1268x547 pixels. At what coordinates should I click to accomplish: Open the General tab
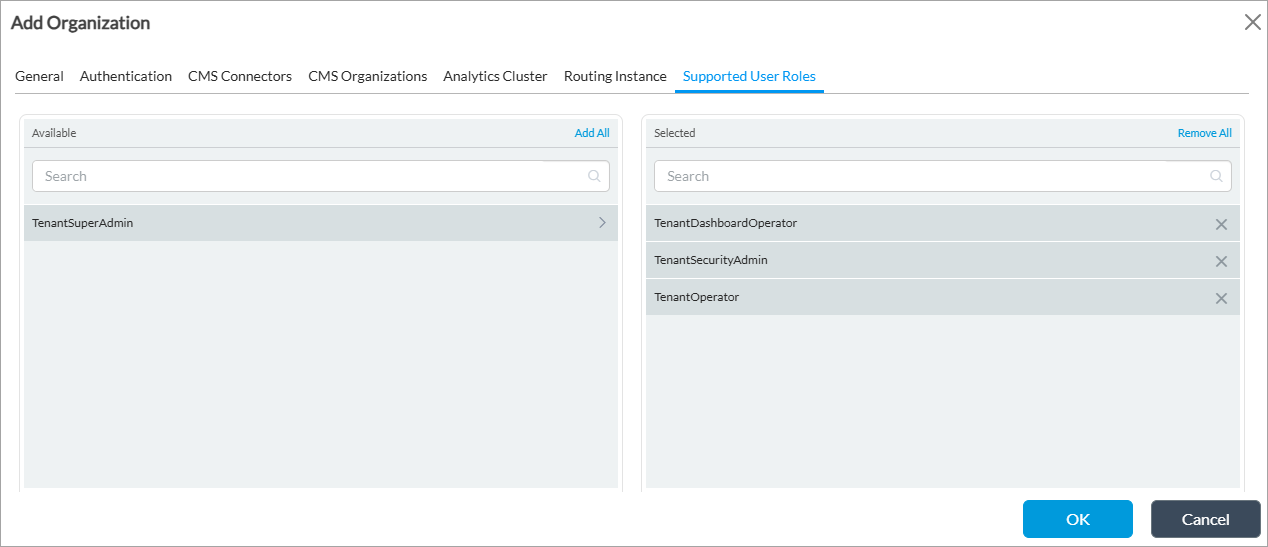(39, 76)
